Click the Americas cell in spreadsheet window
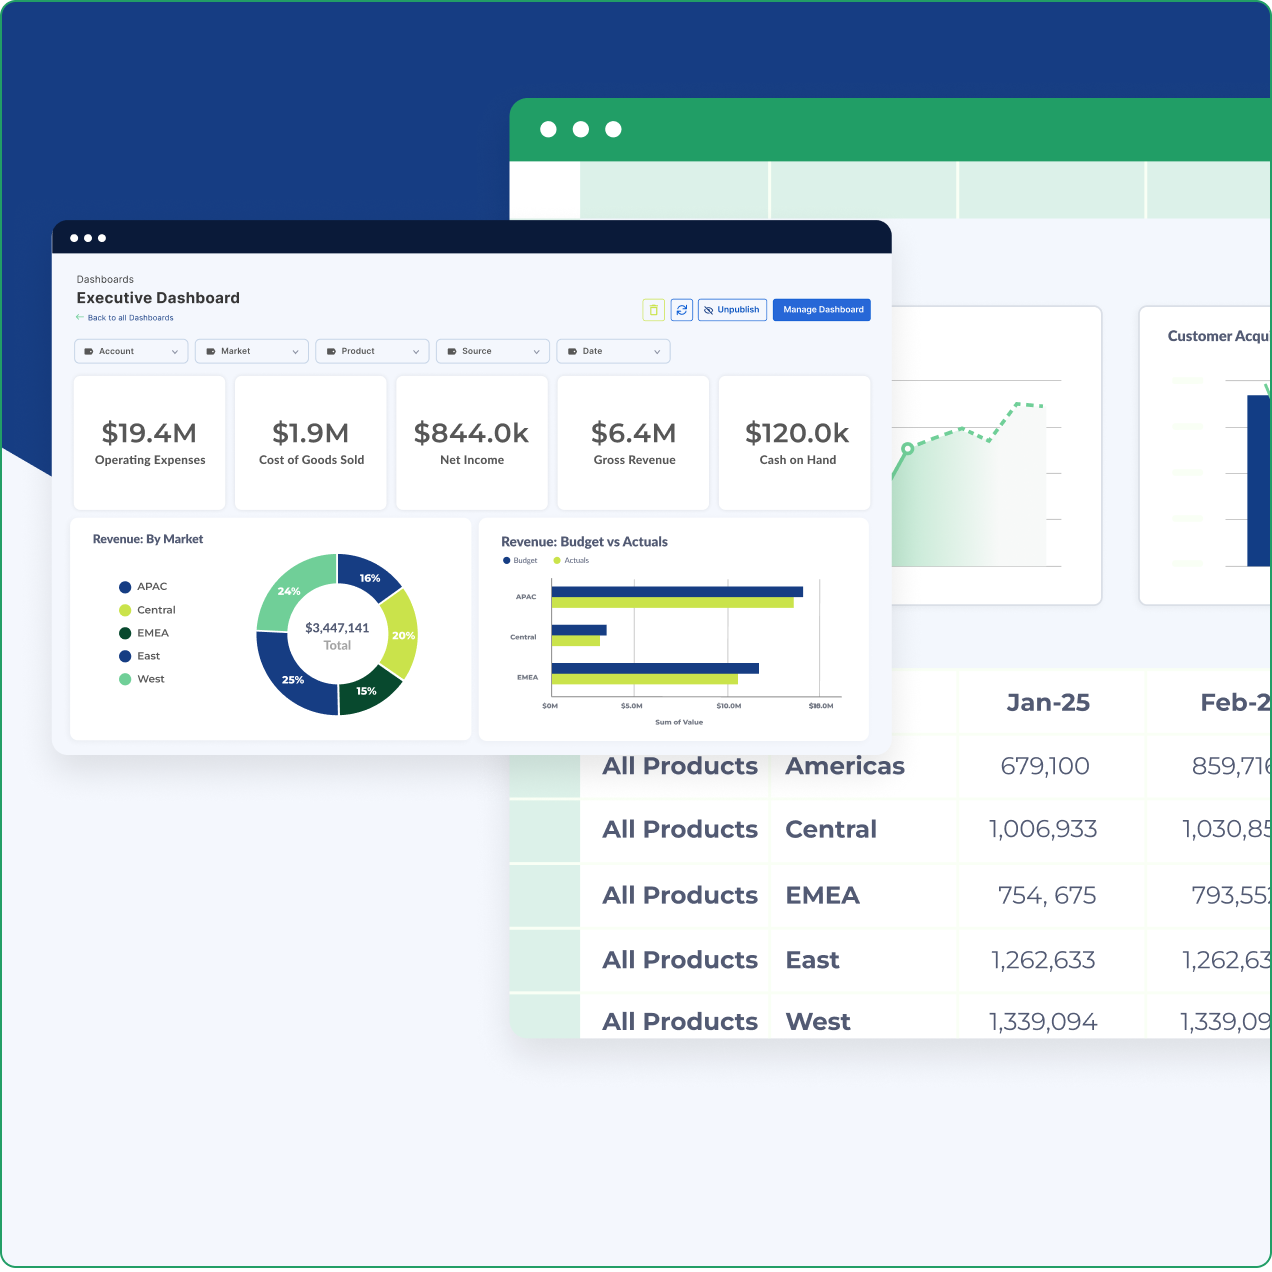The width and height of the screenshot is (1272, 1272). click(x=845, y=766)
